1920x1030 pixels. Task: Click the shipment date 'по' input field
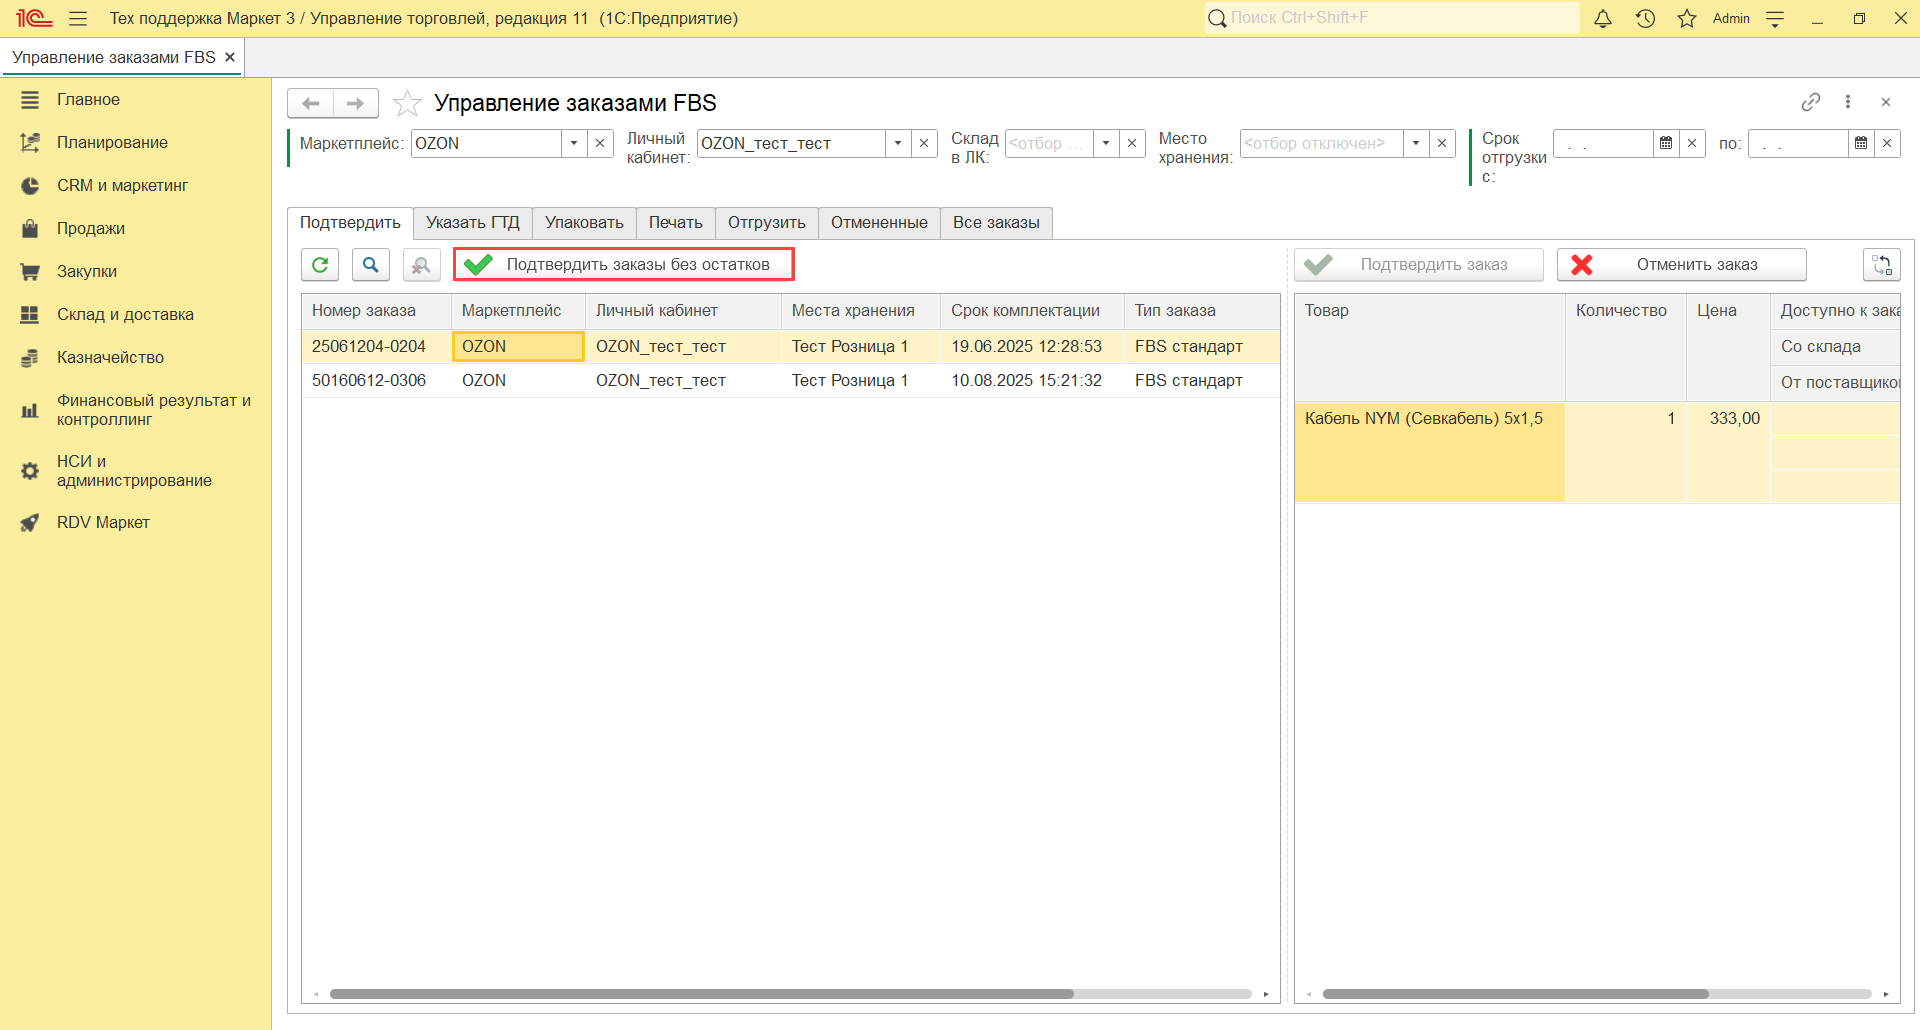pyautogui.click(x=1798, y=143)
